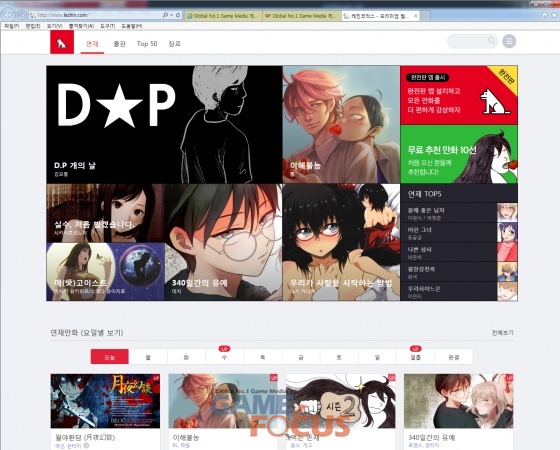The height and width of the screenshot is (450, 560).
Task: Select the 월 day tab
Action: [148, 357]
